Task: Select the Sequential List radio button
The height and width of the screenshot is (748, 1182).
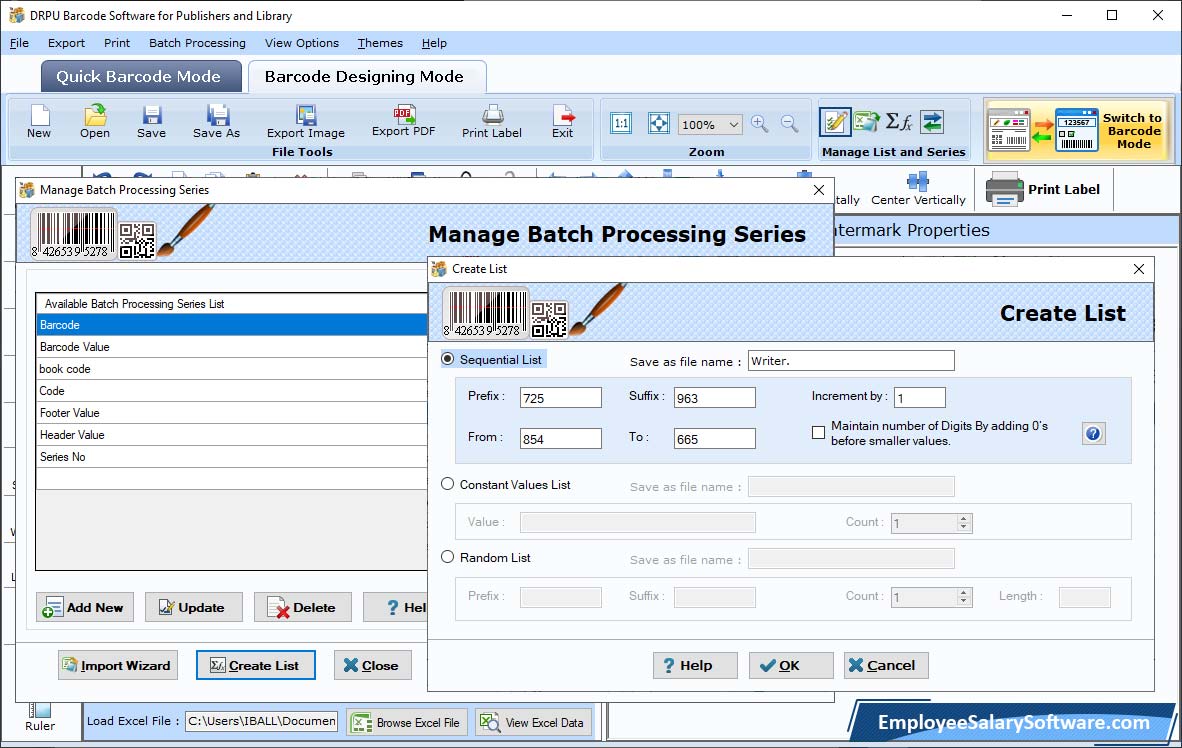Action: (447, 359)
